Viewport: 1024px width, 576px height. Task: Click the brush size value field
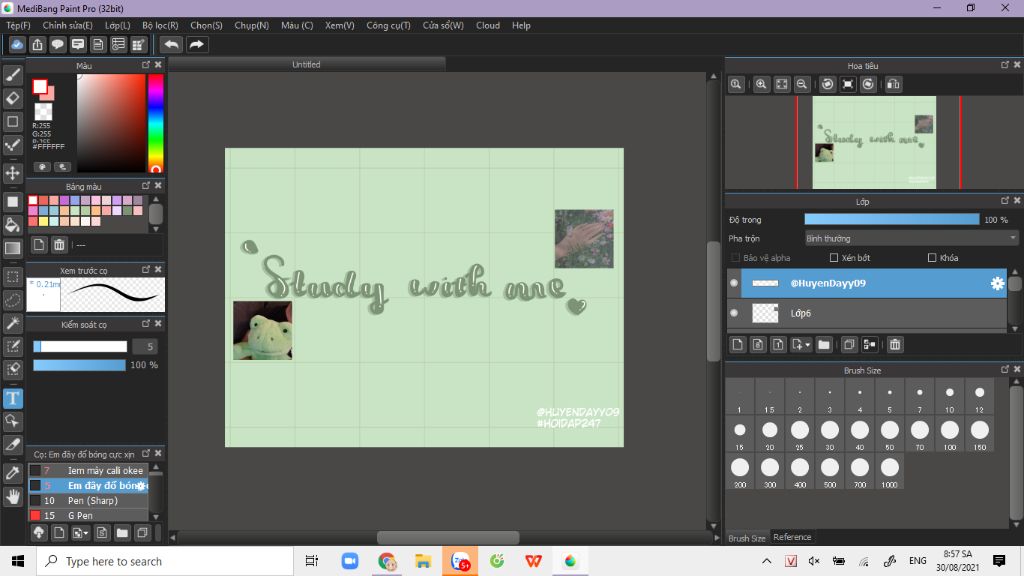click(145, 346)
